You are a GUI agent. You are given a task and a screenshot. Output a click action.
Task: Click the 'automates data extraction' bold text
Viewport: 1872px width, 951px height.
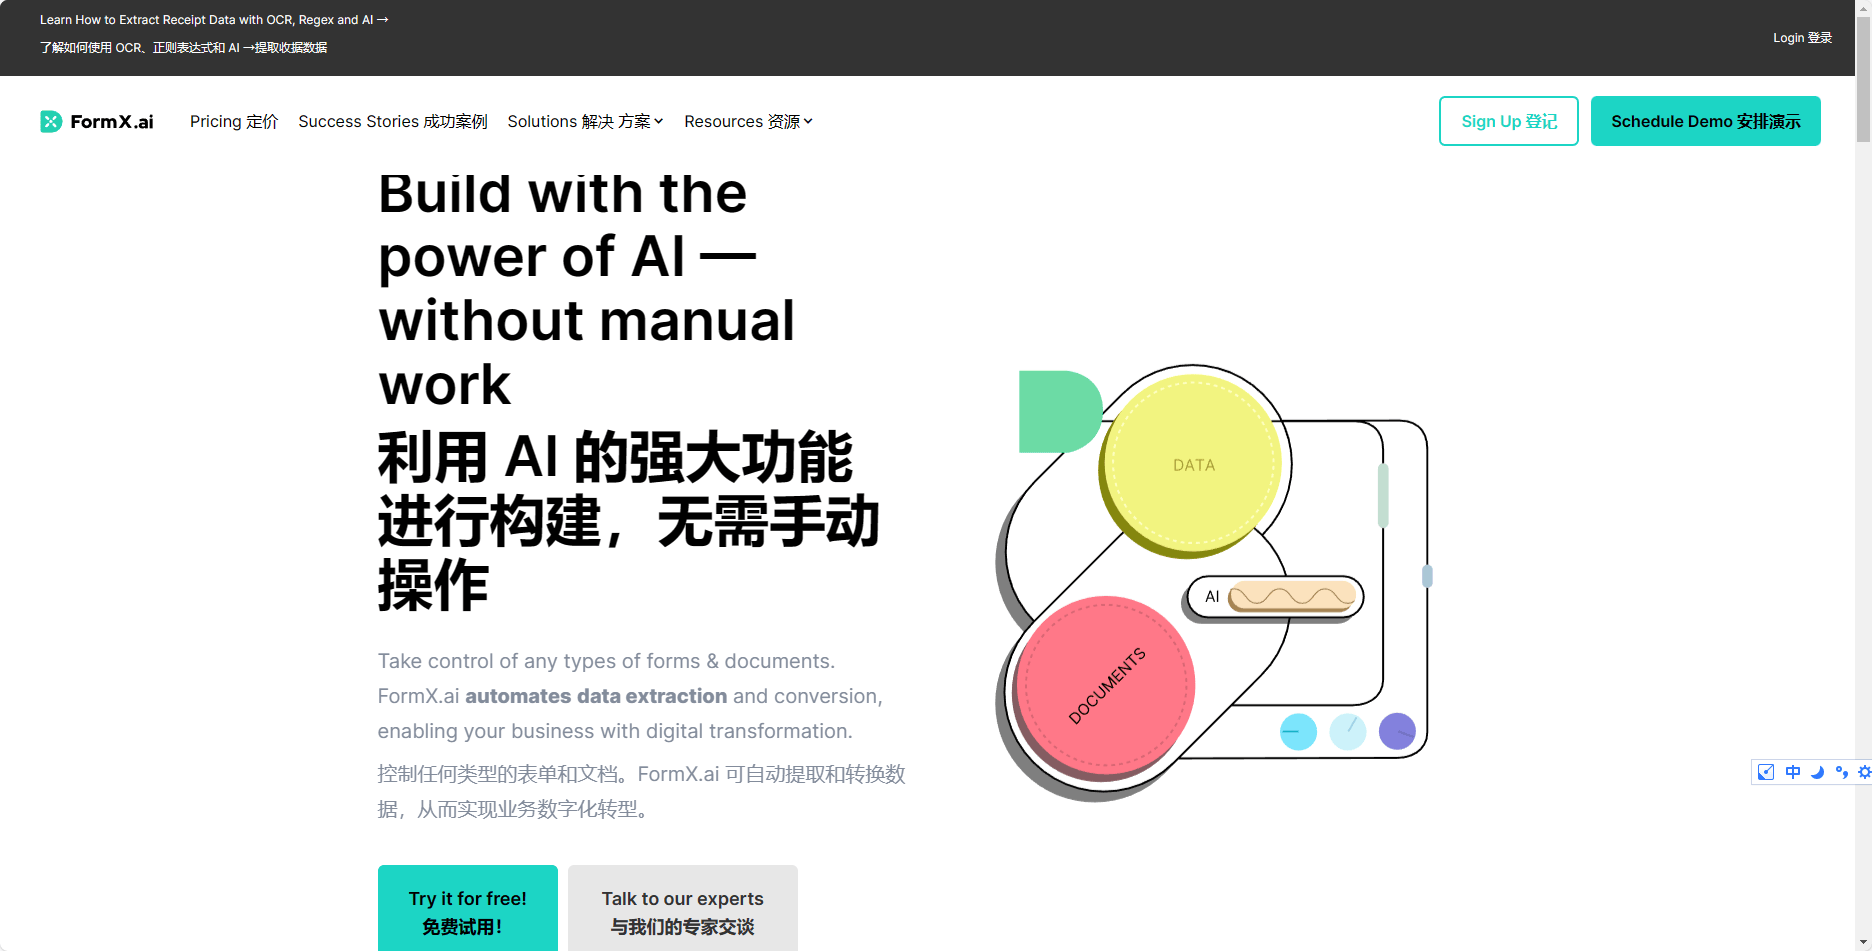point(596,696)
